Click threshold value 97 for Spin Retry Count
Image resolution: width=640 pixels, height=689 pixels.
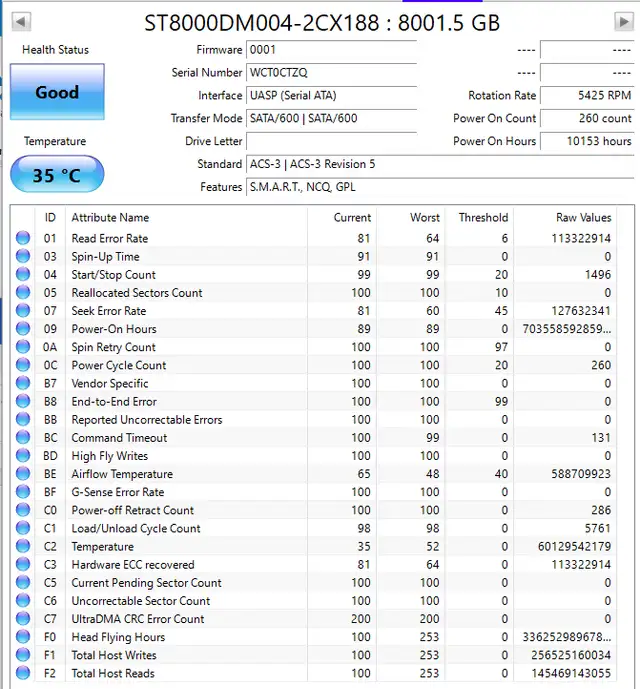[x=501, y=347]
